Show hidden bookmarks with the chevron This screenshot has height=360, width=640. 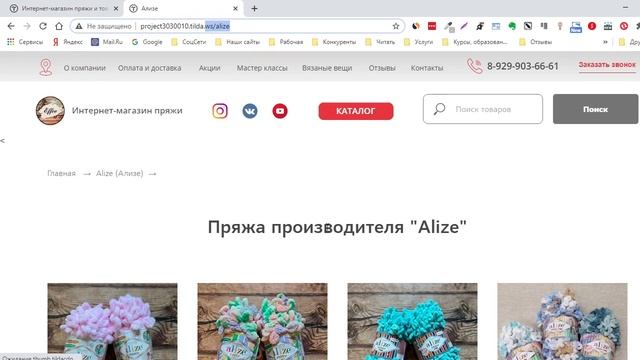pyautogui.click(x=605, y=42)
